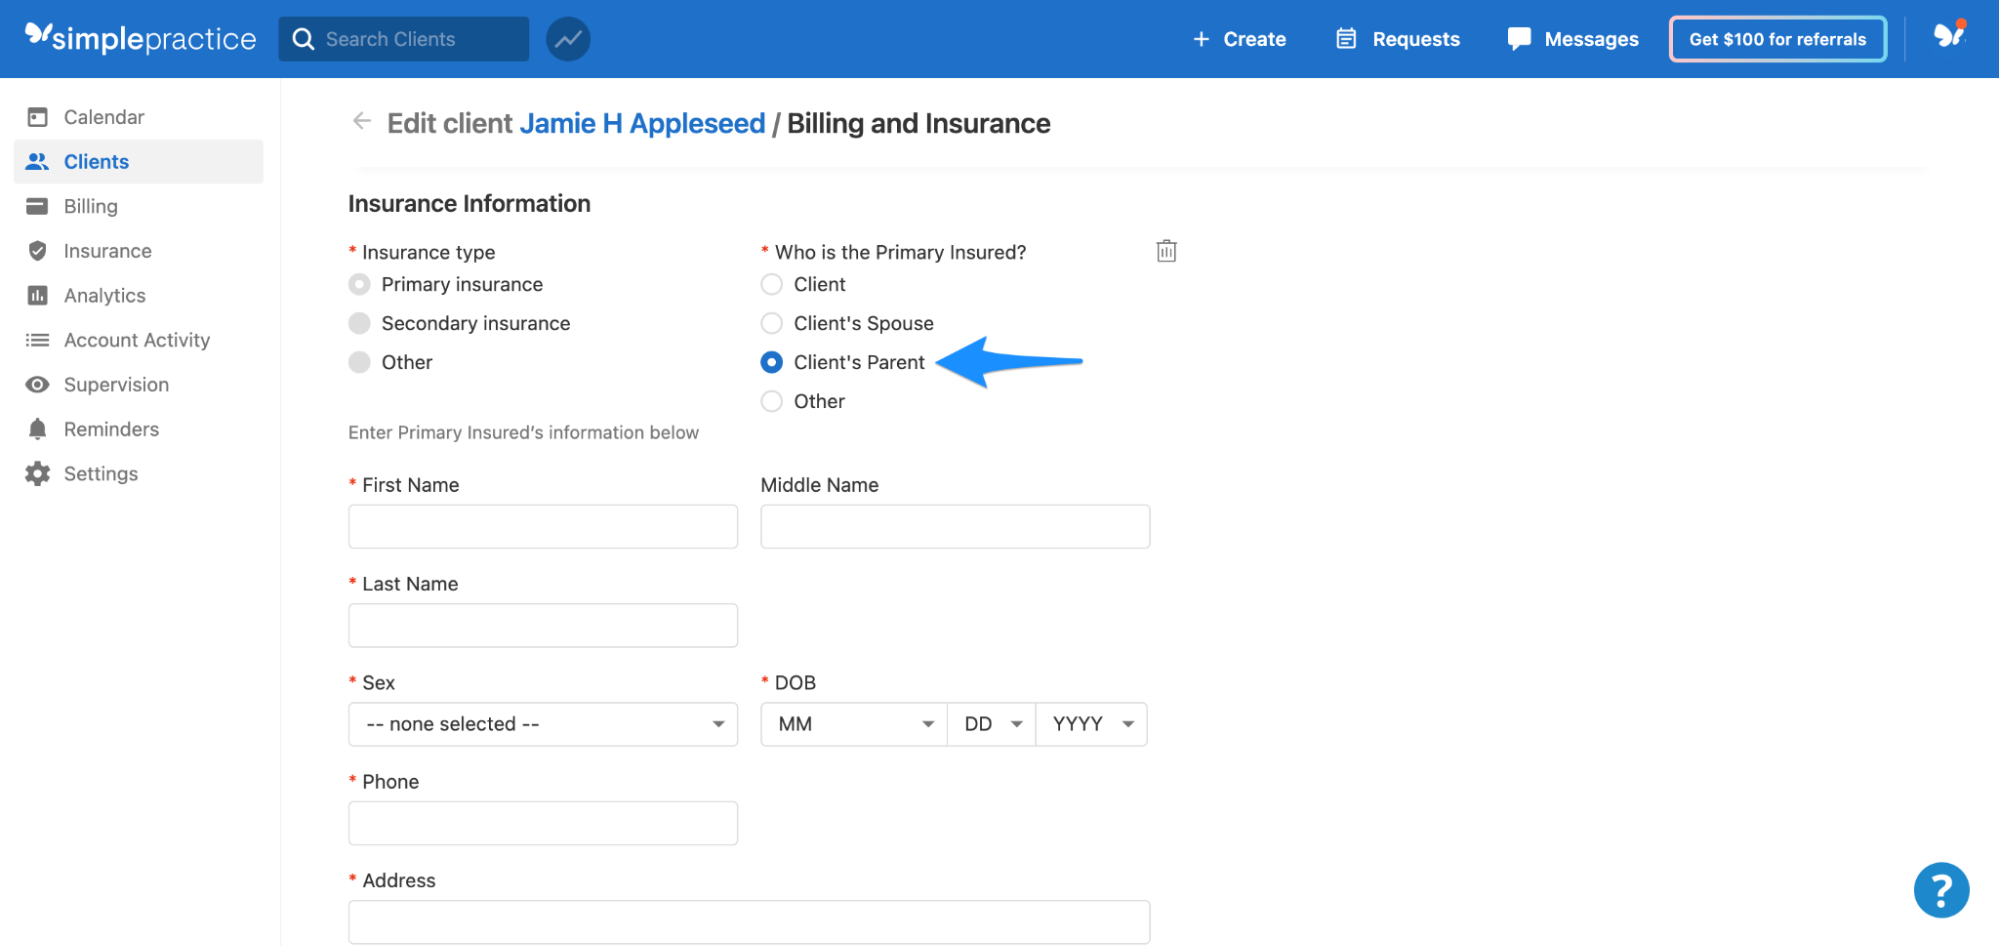Open the activity trends icon next to search

tap(567, 38)
